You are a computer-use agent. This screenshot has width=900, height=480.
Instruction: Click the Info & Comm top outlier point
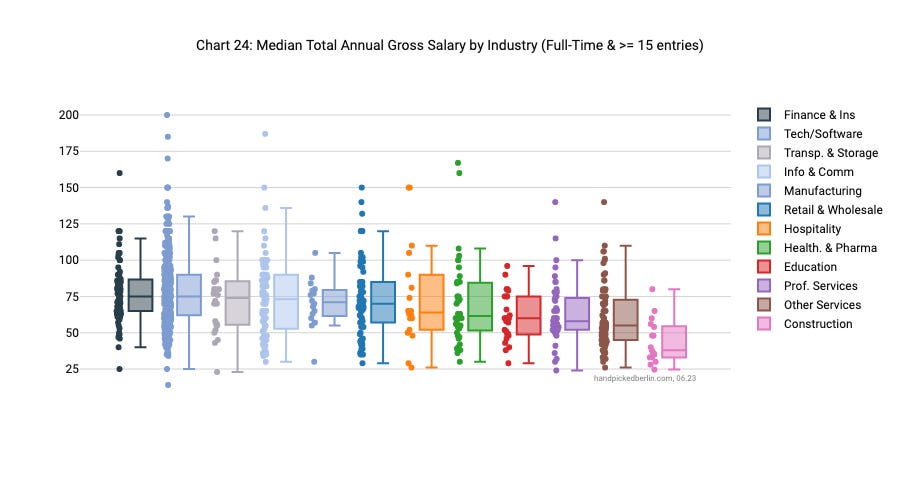265,134
